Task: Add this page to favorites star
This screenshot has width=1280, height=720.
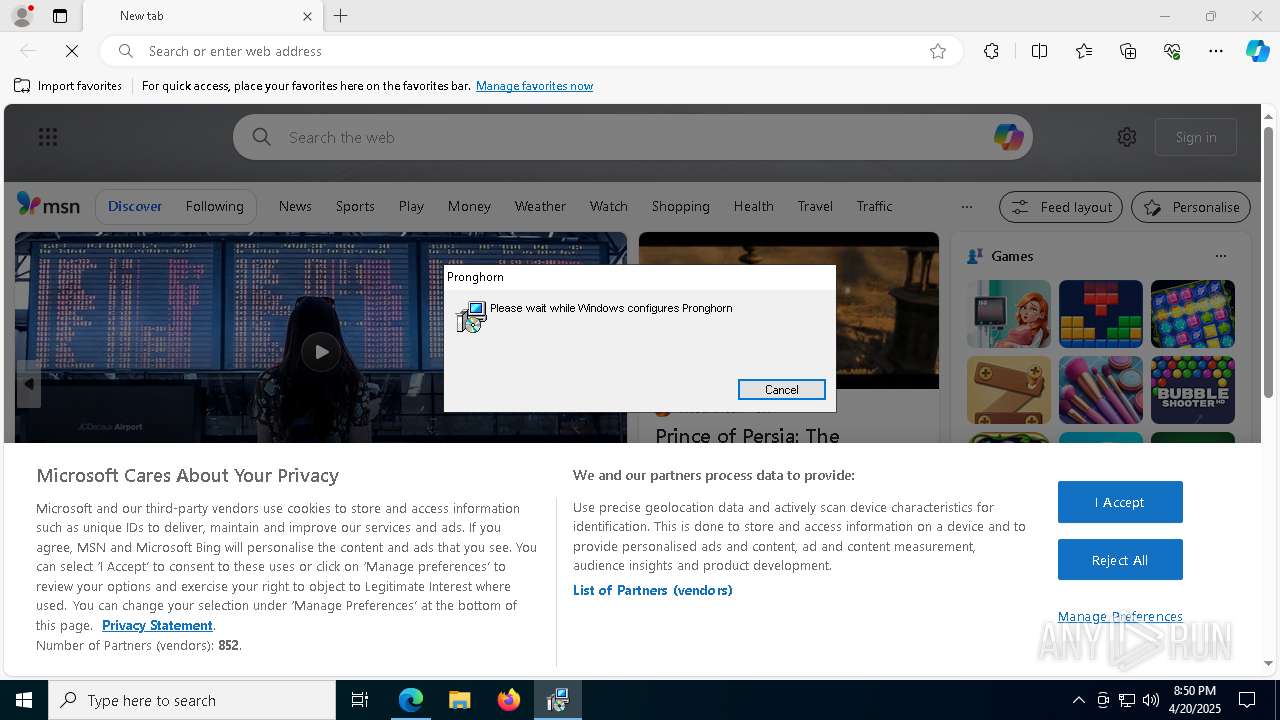Action: tap(938, 51)
